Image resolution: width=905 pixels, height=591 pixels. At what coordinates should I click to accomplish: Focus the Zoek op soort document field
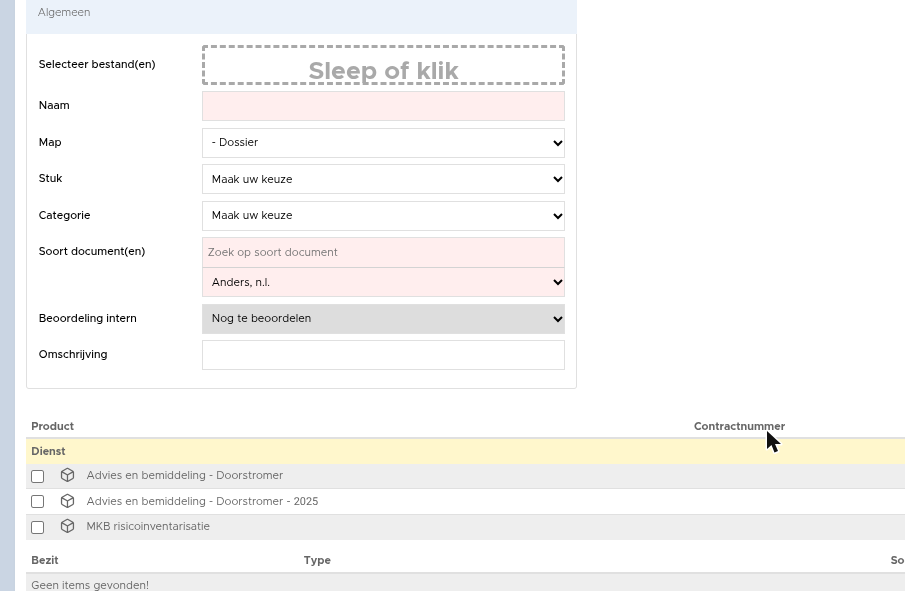point(383,252)
